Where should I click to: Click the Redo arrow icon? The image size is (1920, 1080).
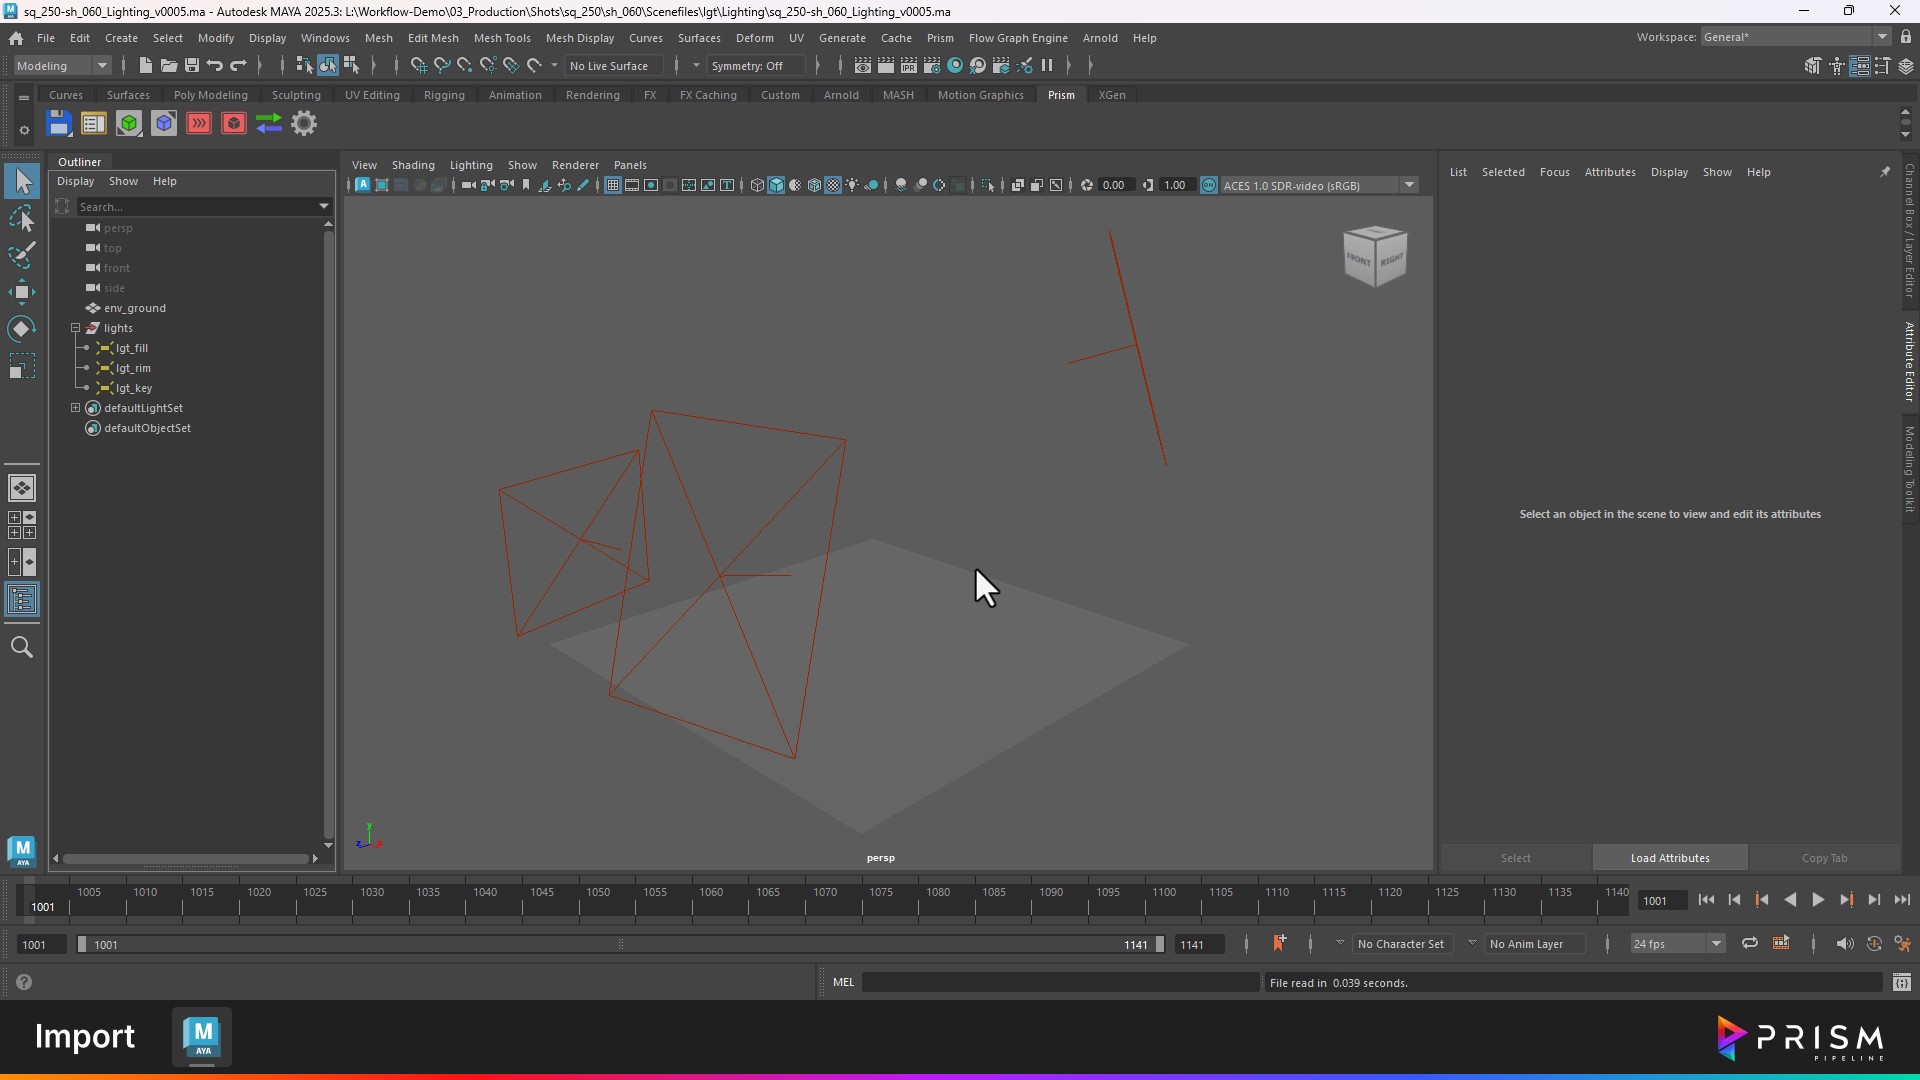pos(238,66)
